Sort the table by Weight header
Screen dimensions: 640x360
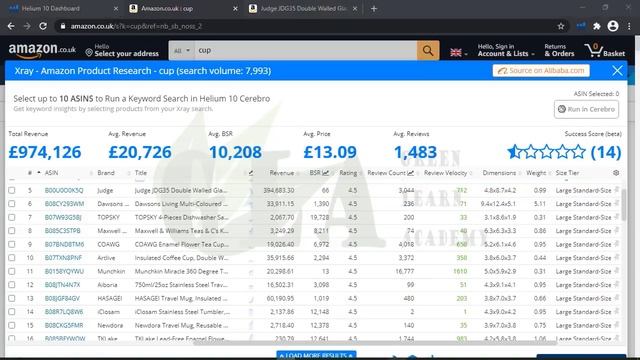click(x=536, y=173)
